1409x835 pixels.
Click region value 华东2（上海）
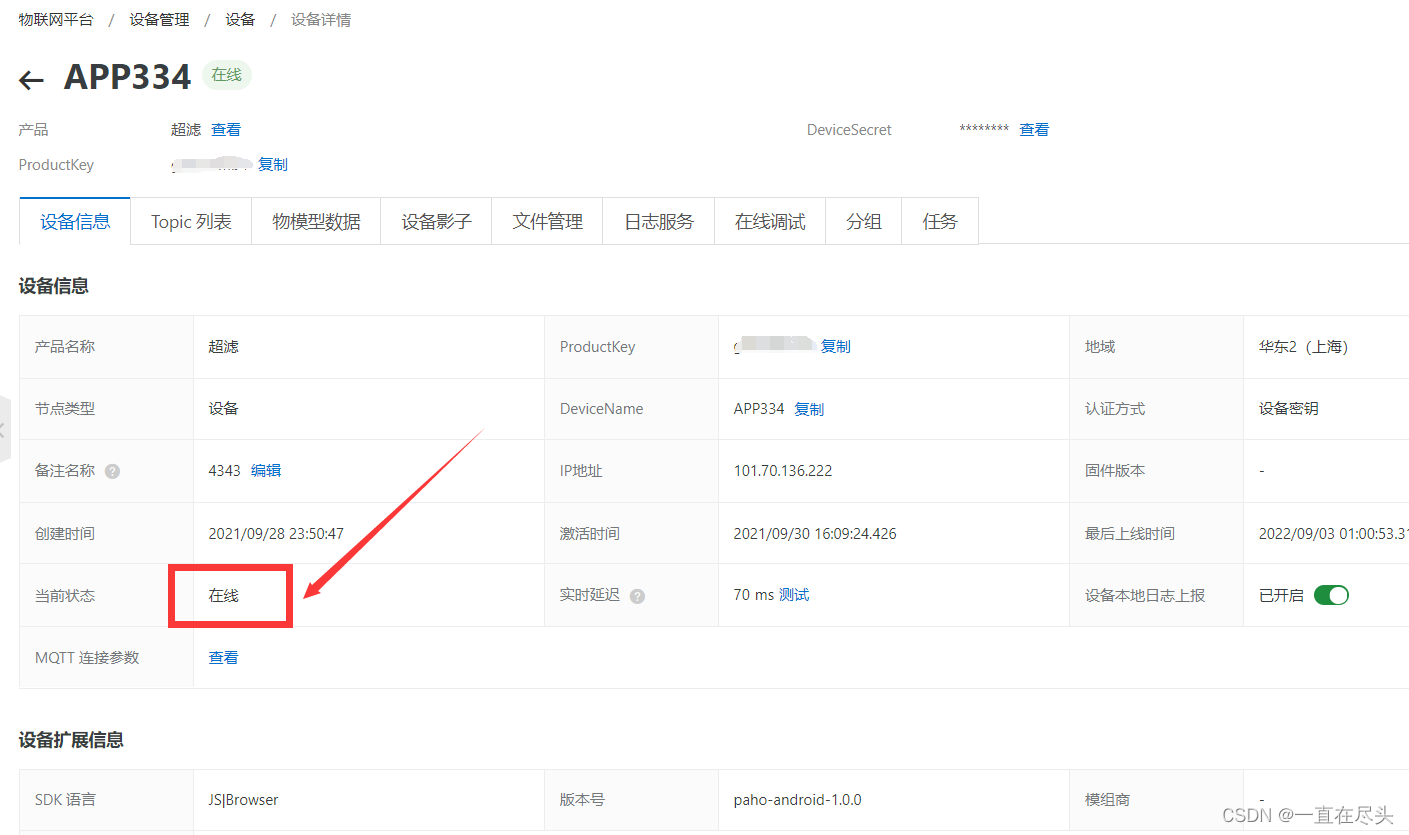tap(1304, 347)
